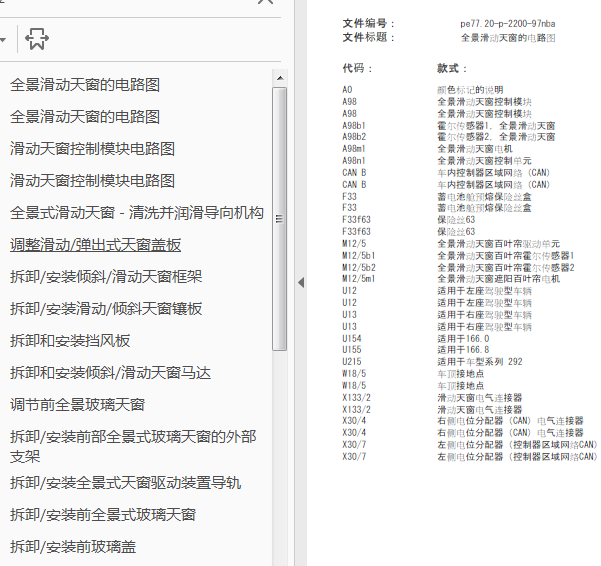This screenshot has width=601, height=566.
Task: Click the 全景滑动天窗控制单元 entry
Action: pyautogui.click(x=484, y=161)
